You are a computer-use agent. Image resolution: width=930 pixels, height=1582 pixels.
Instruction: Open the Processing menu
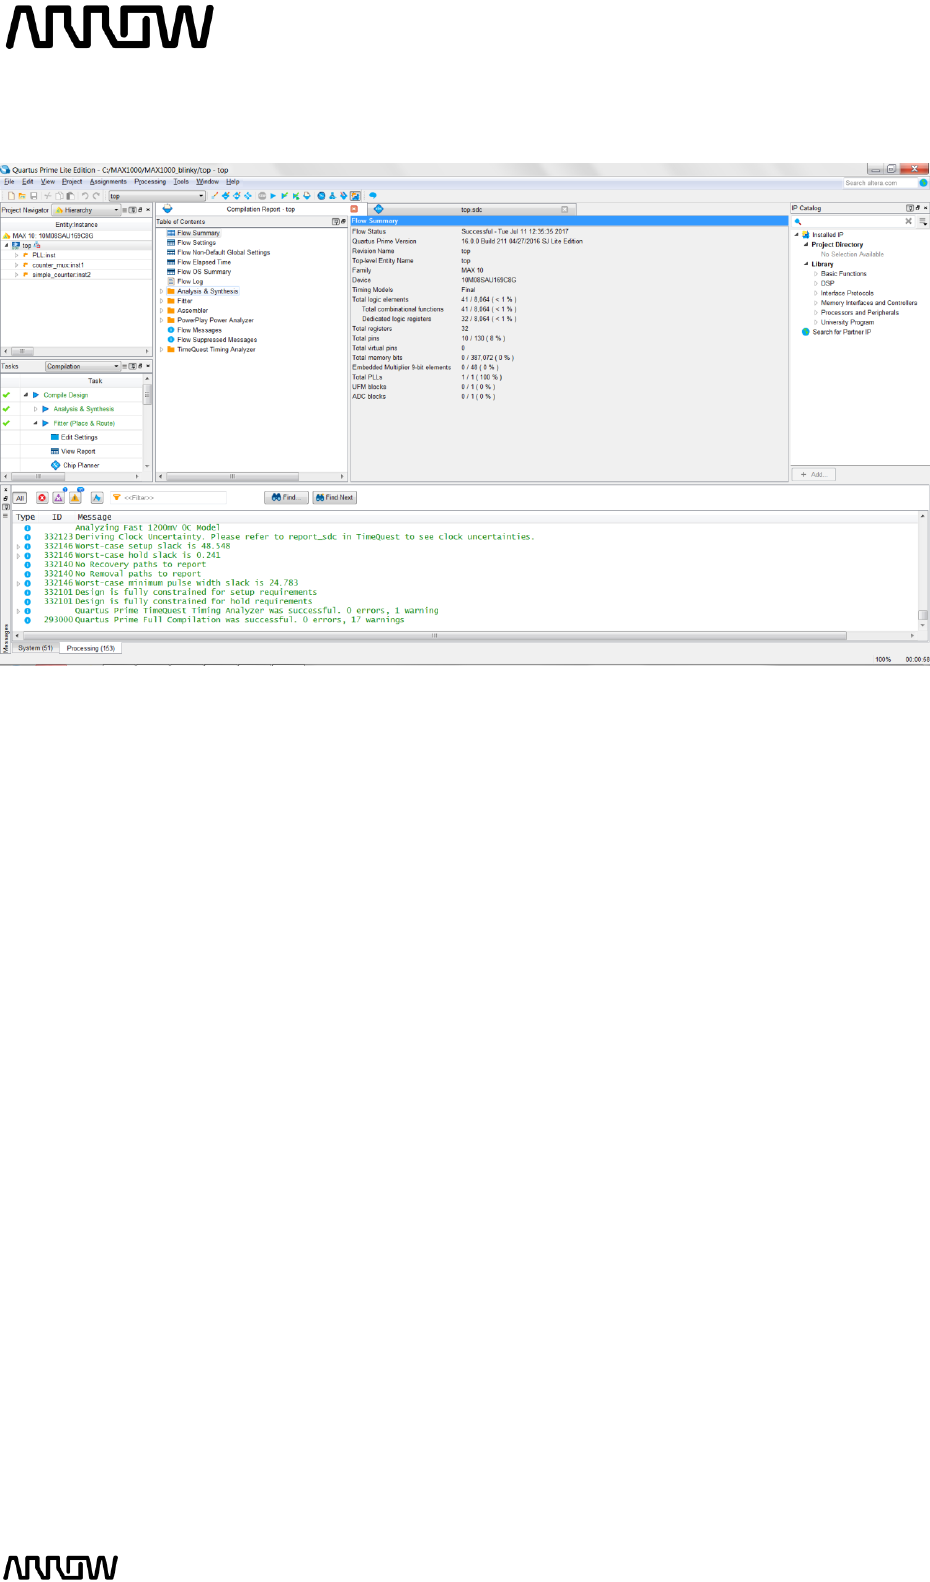click(150, 182)
